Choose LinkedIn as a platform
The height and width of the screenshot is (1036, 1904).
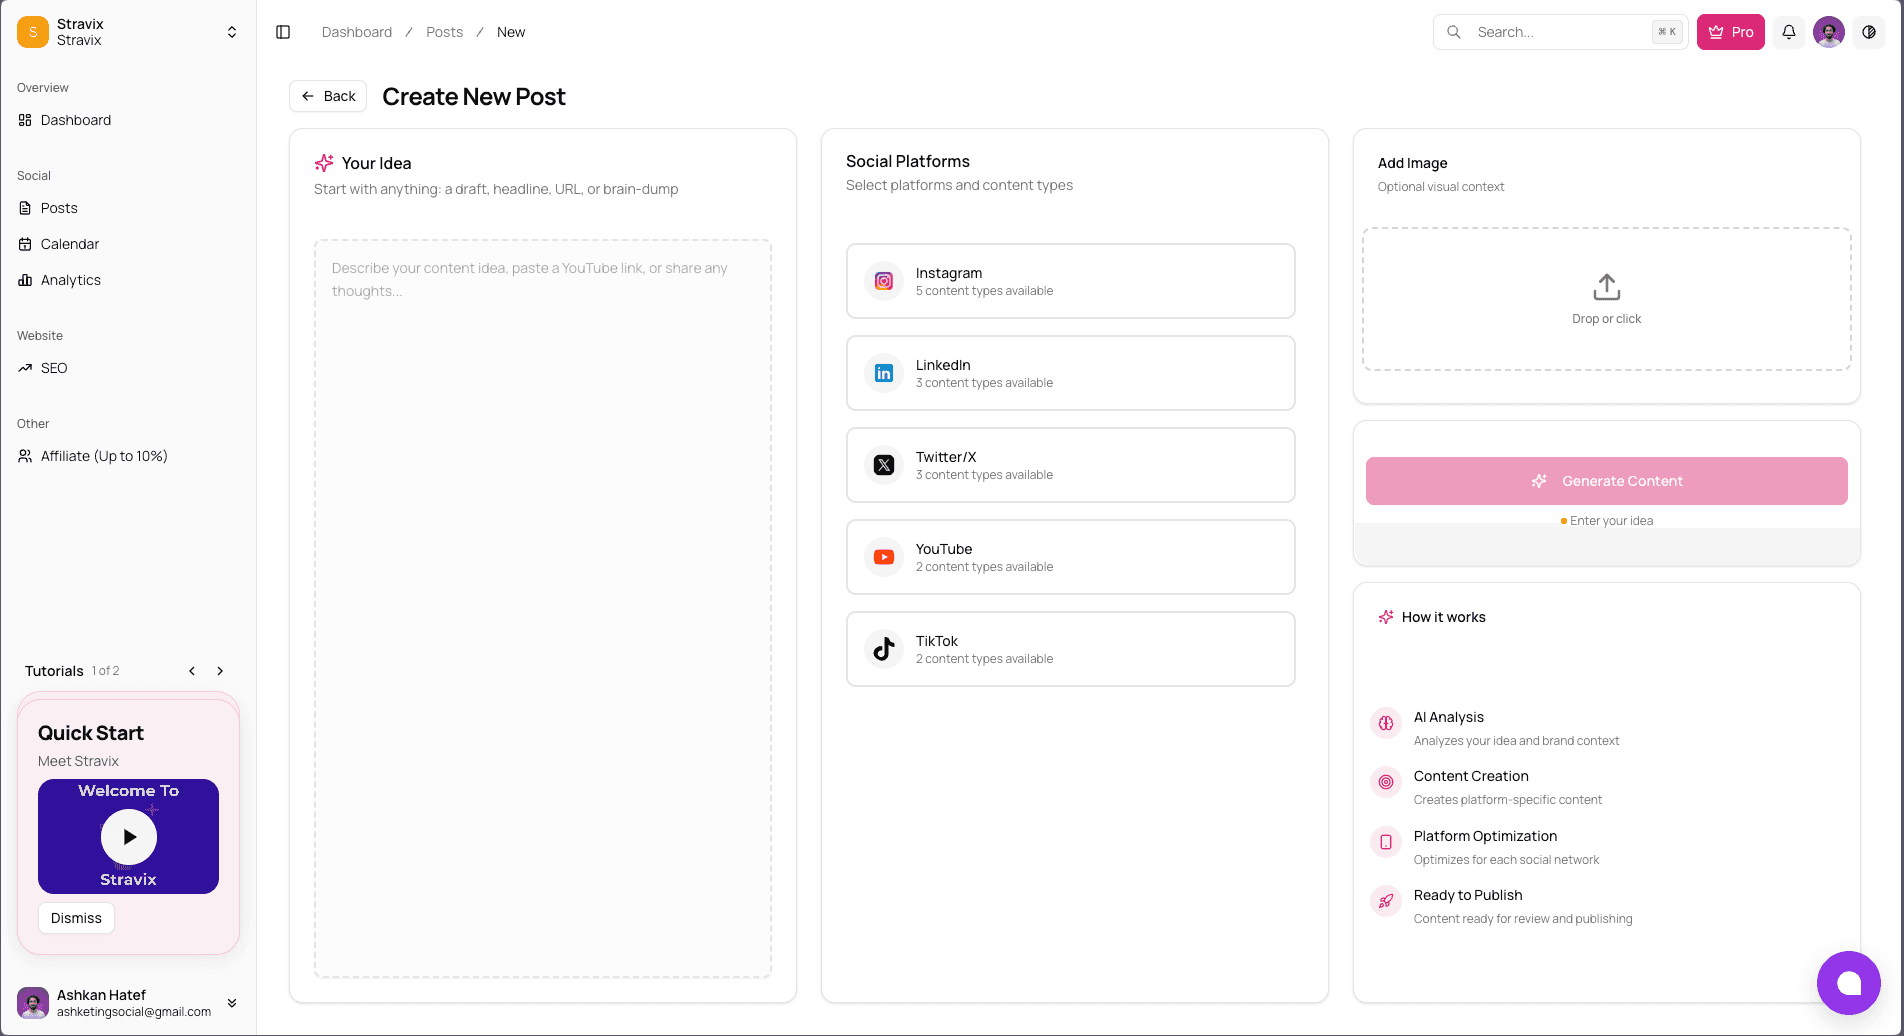tap(1069, 373)
